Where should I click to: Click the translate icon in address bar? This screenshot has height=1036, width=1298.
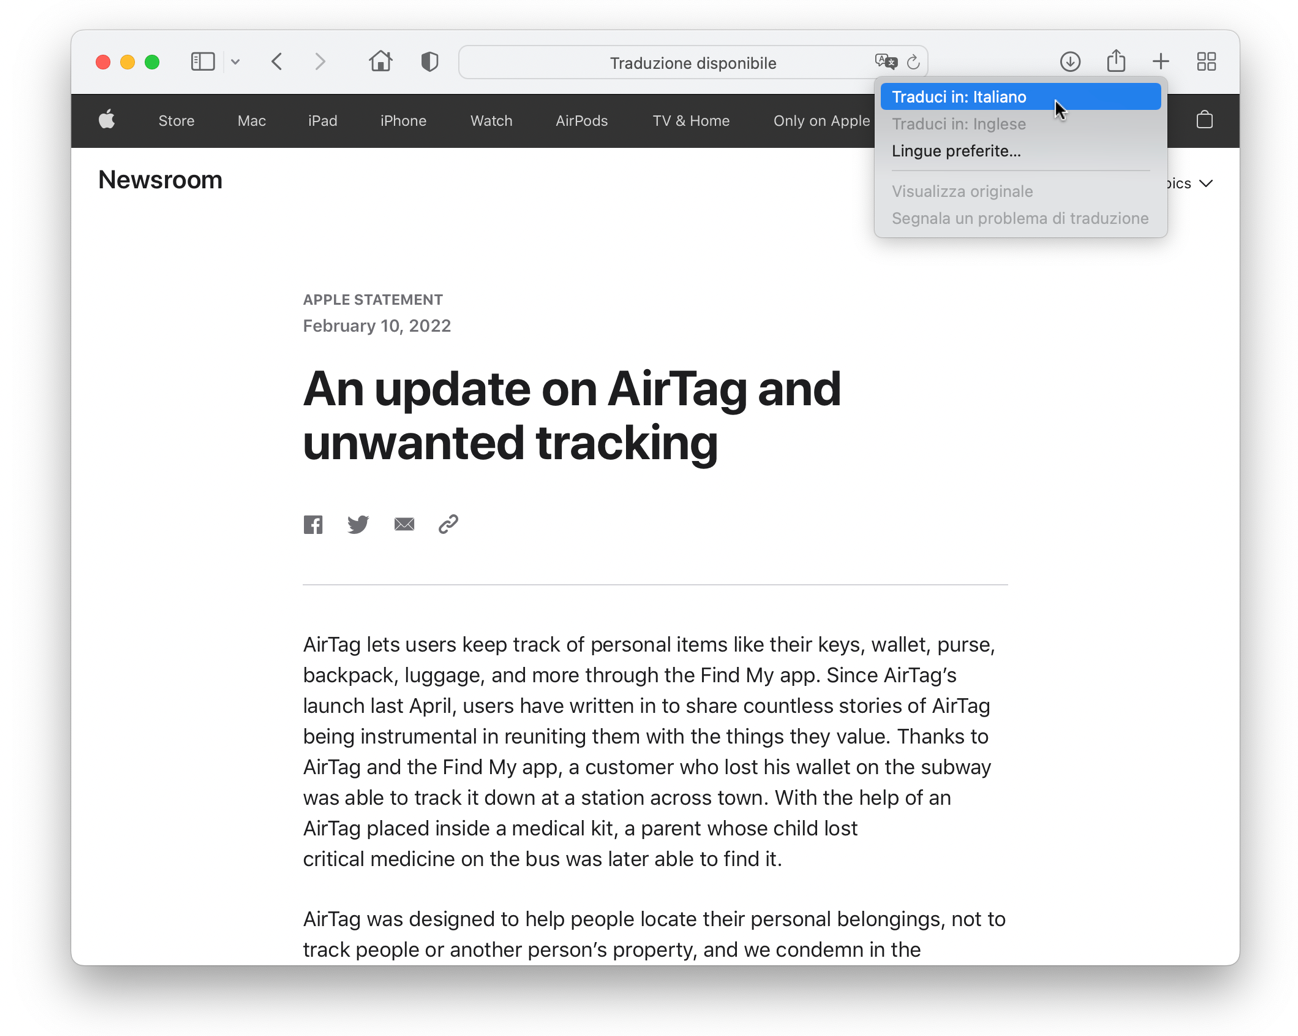(885, 62)
